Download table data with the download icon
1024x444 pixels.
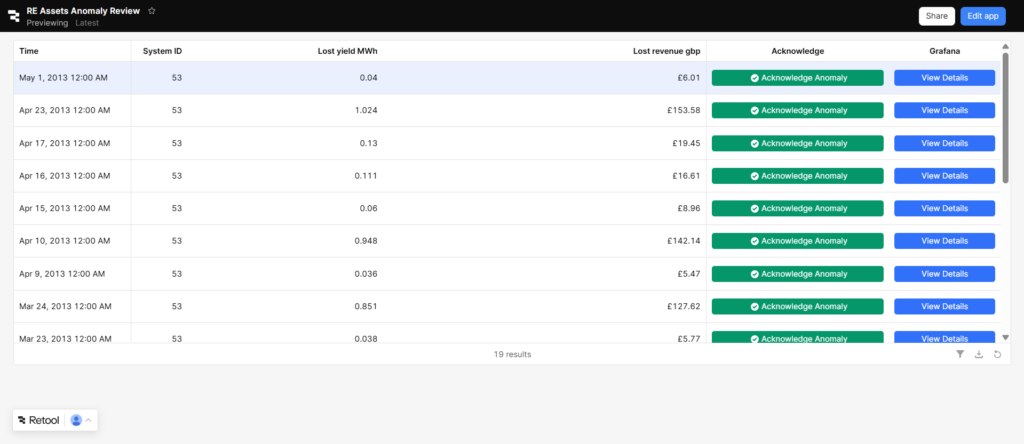978,354
